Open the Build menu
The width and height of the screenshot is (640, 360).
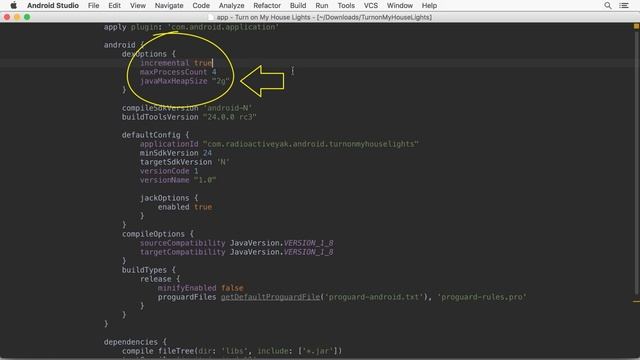[298, 5]
